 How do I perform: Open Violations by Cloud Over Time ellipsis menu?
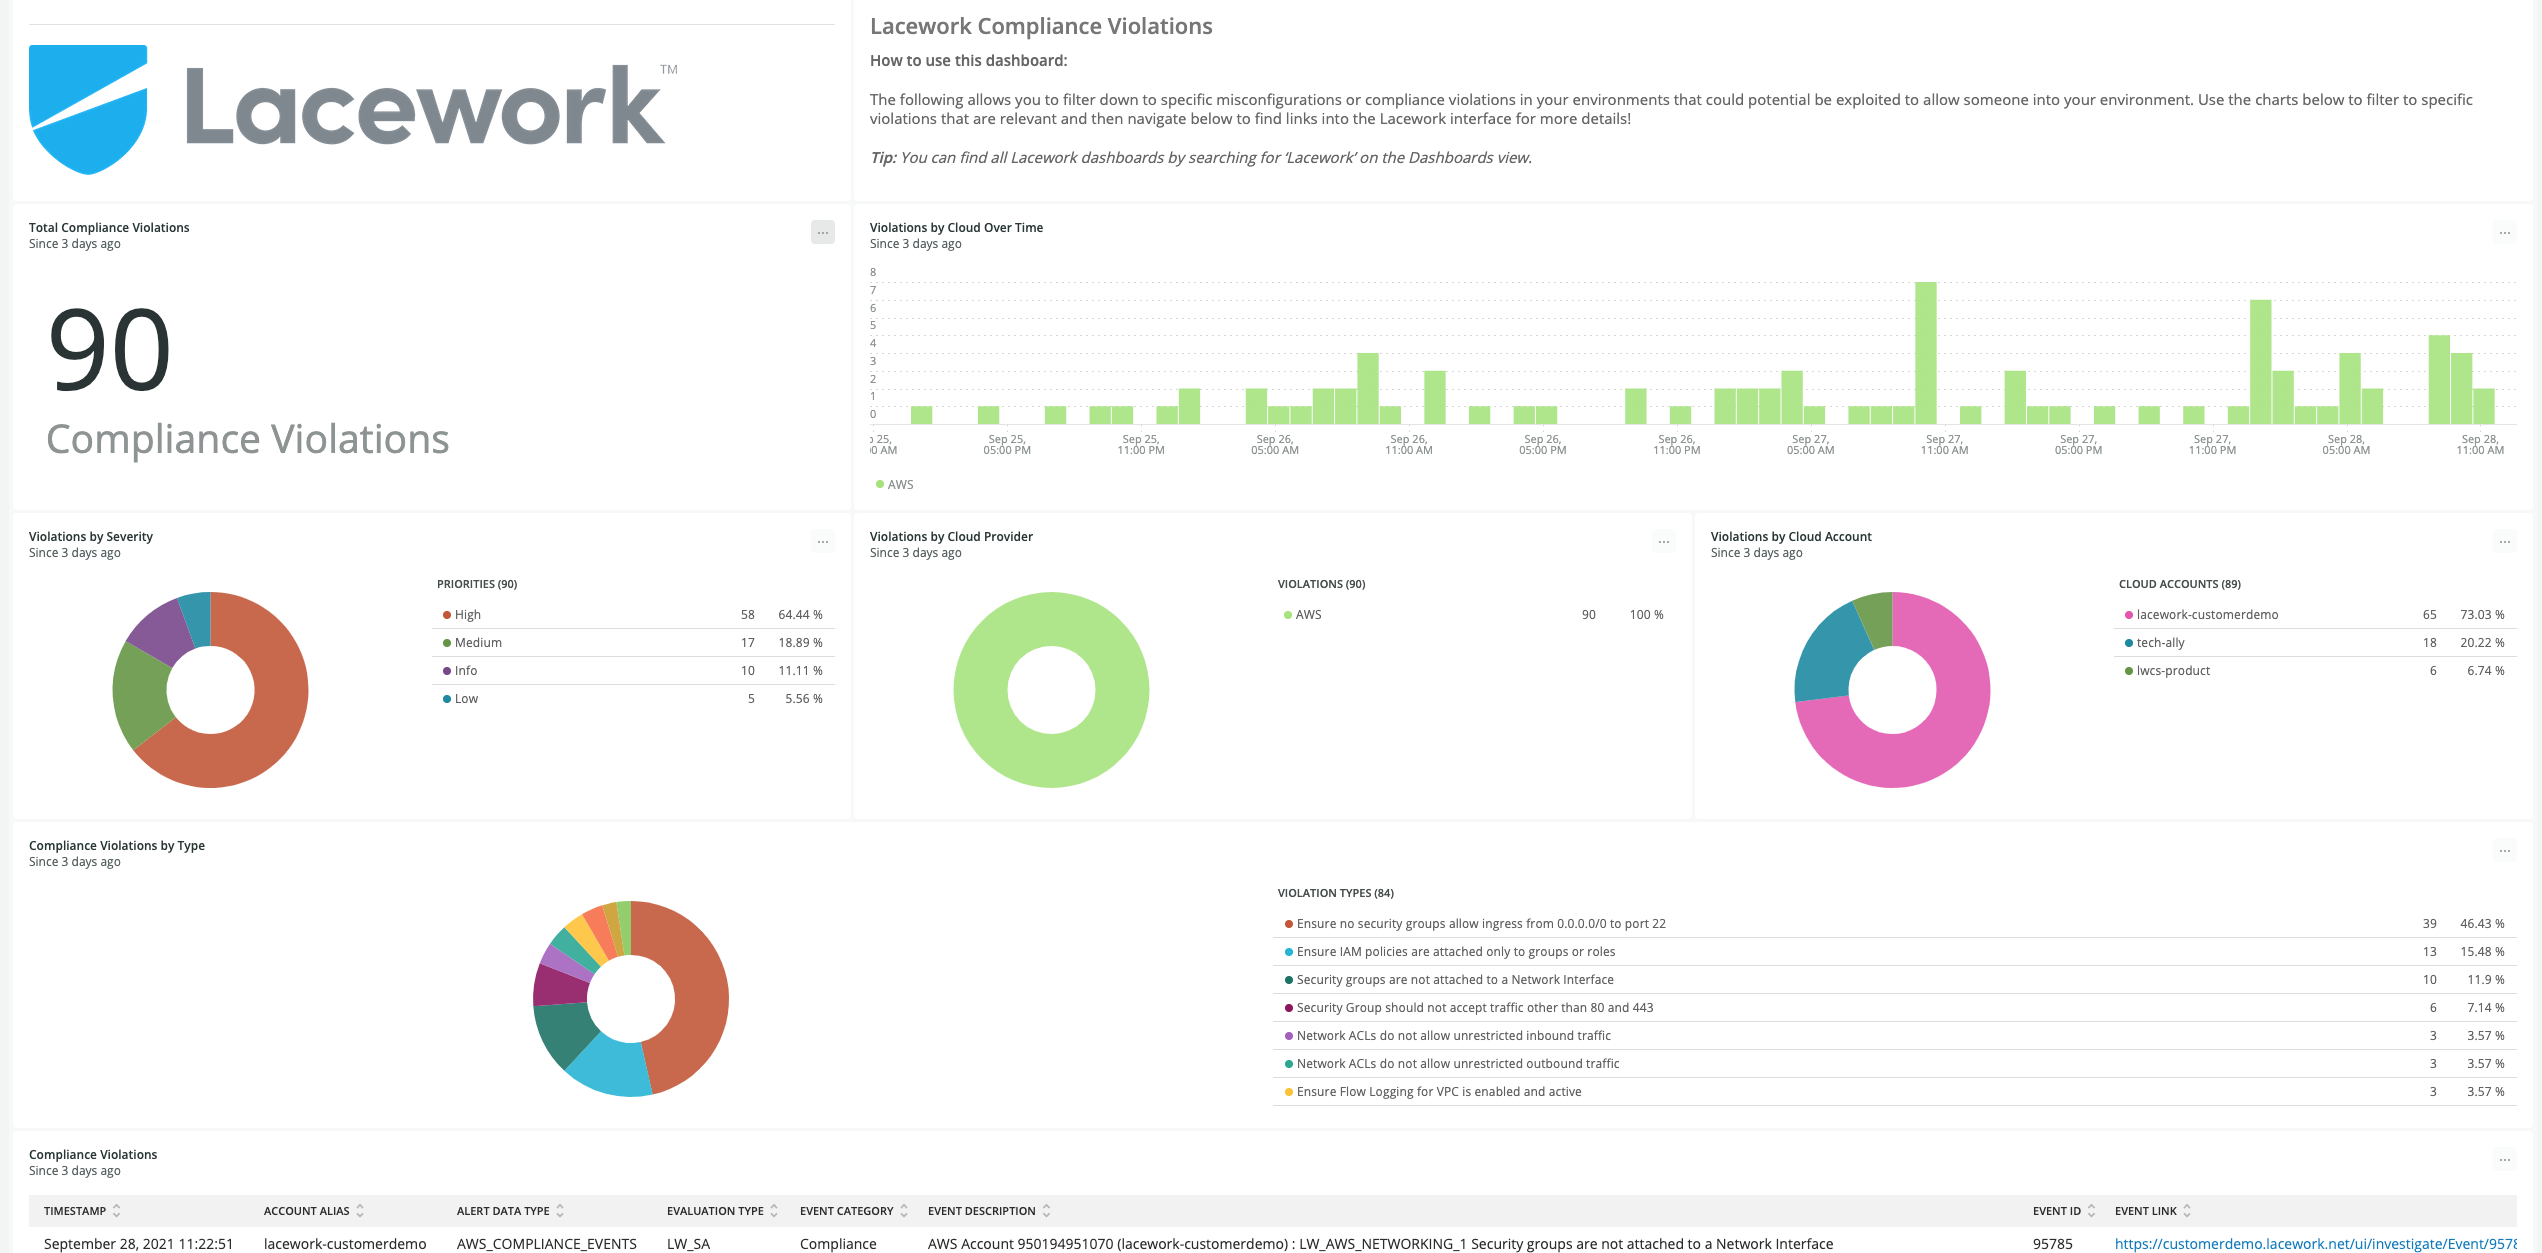tap(2504, 233)
